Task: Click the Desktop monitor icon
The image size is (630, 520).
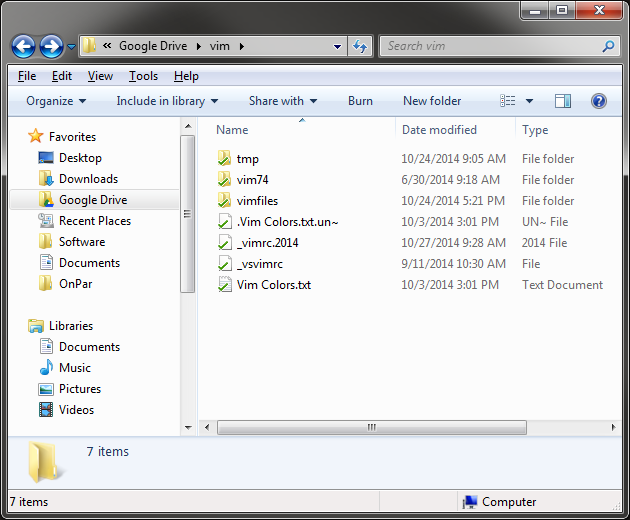Action: coord(46,158)
